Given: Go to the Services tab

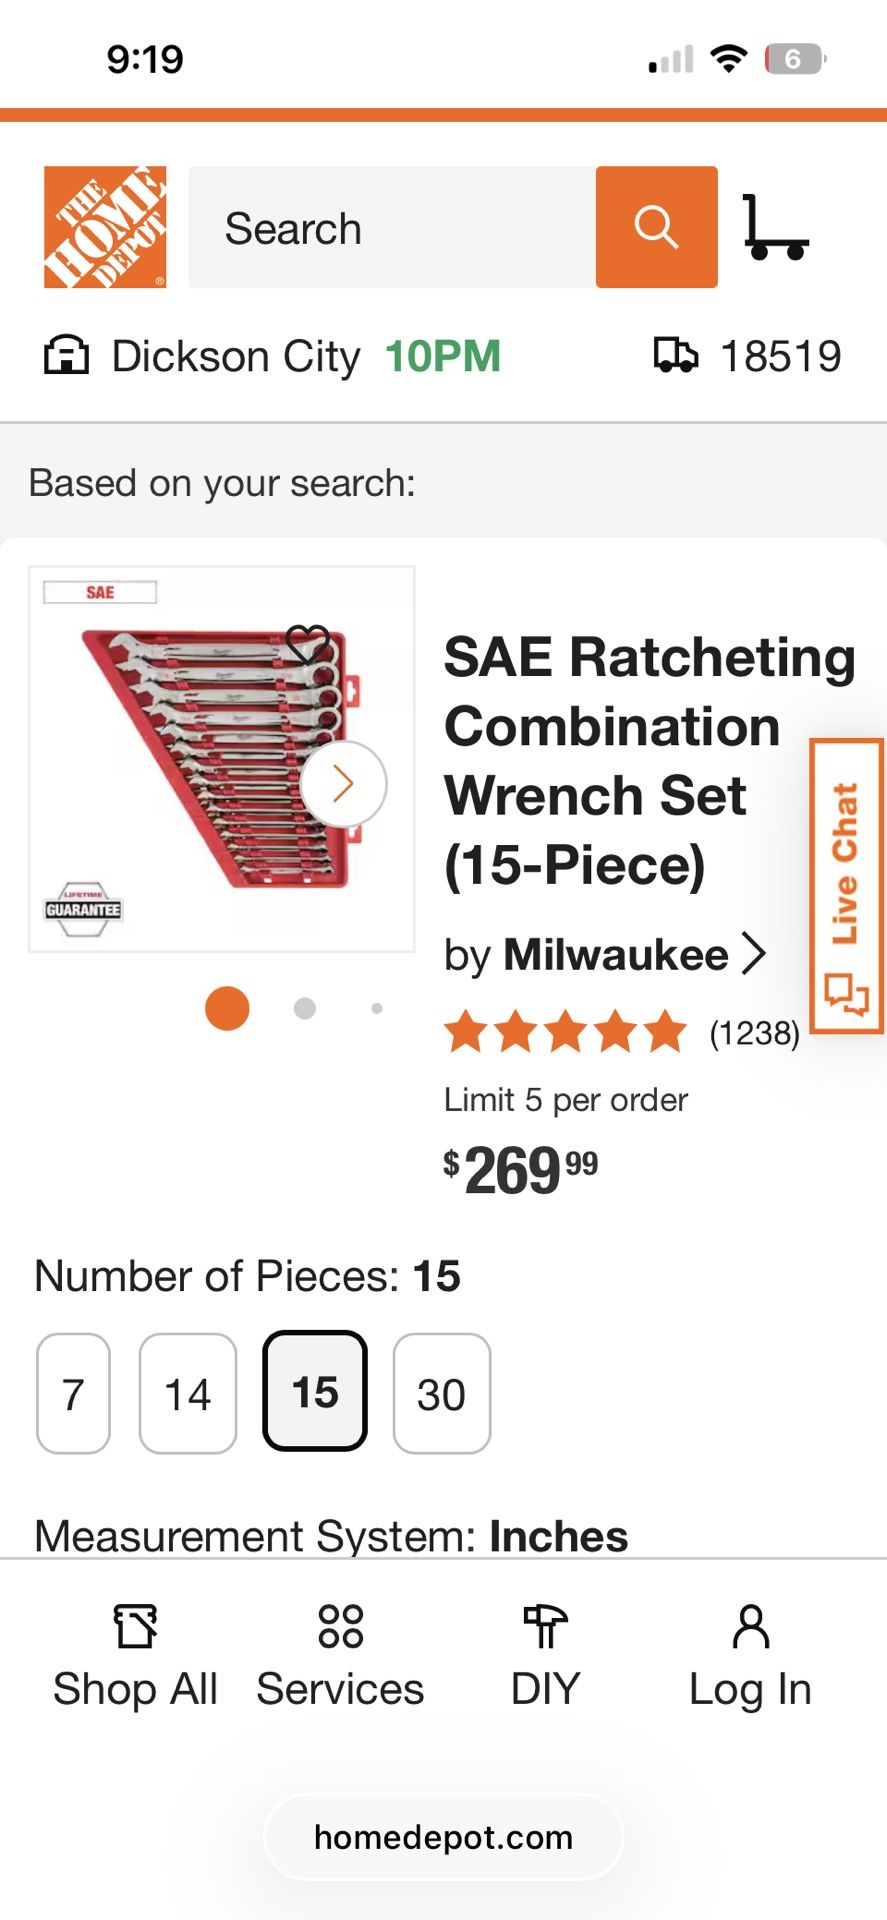Looking at the screenshot, I should coord(340,1655).
